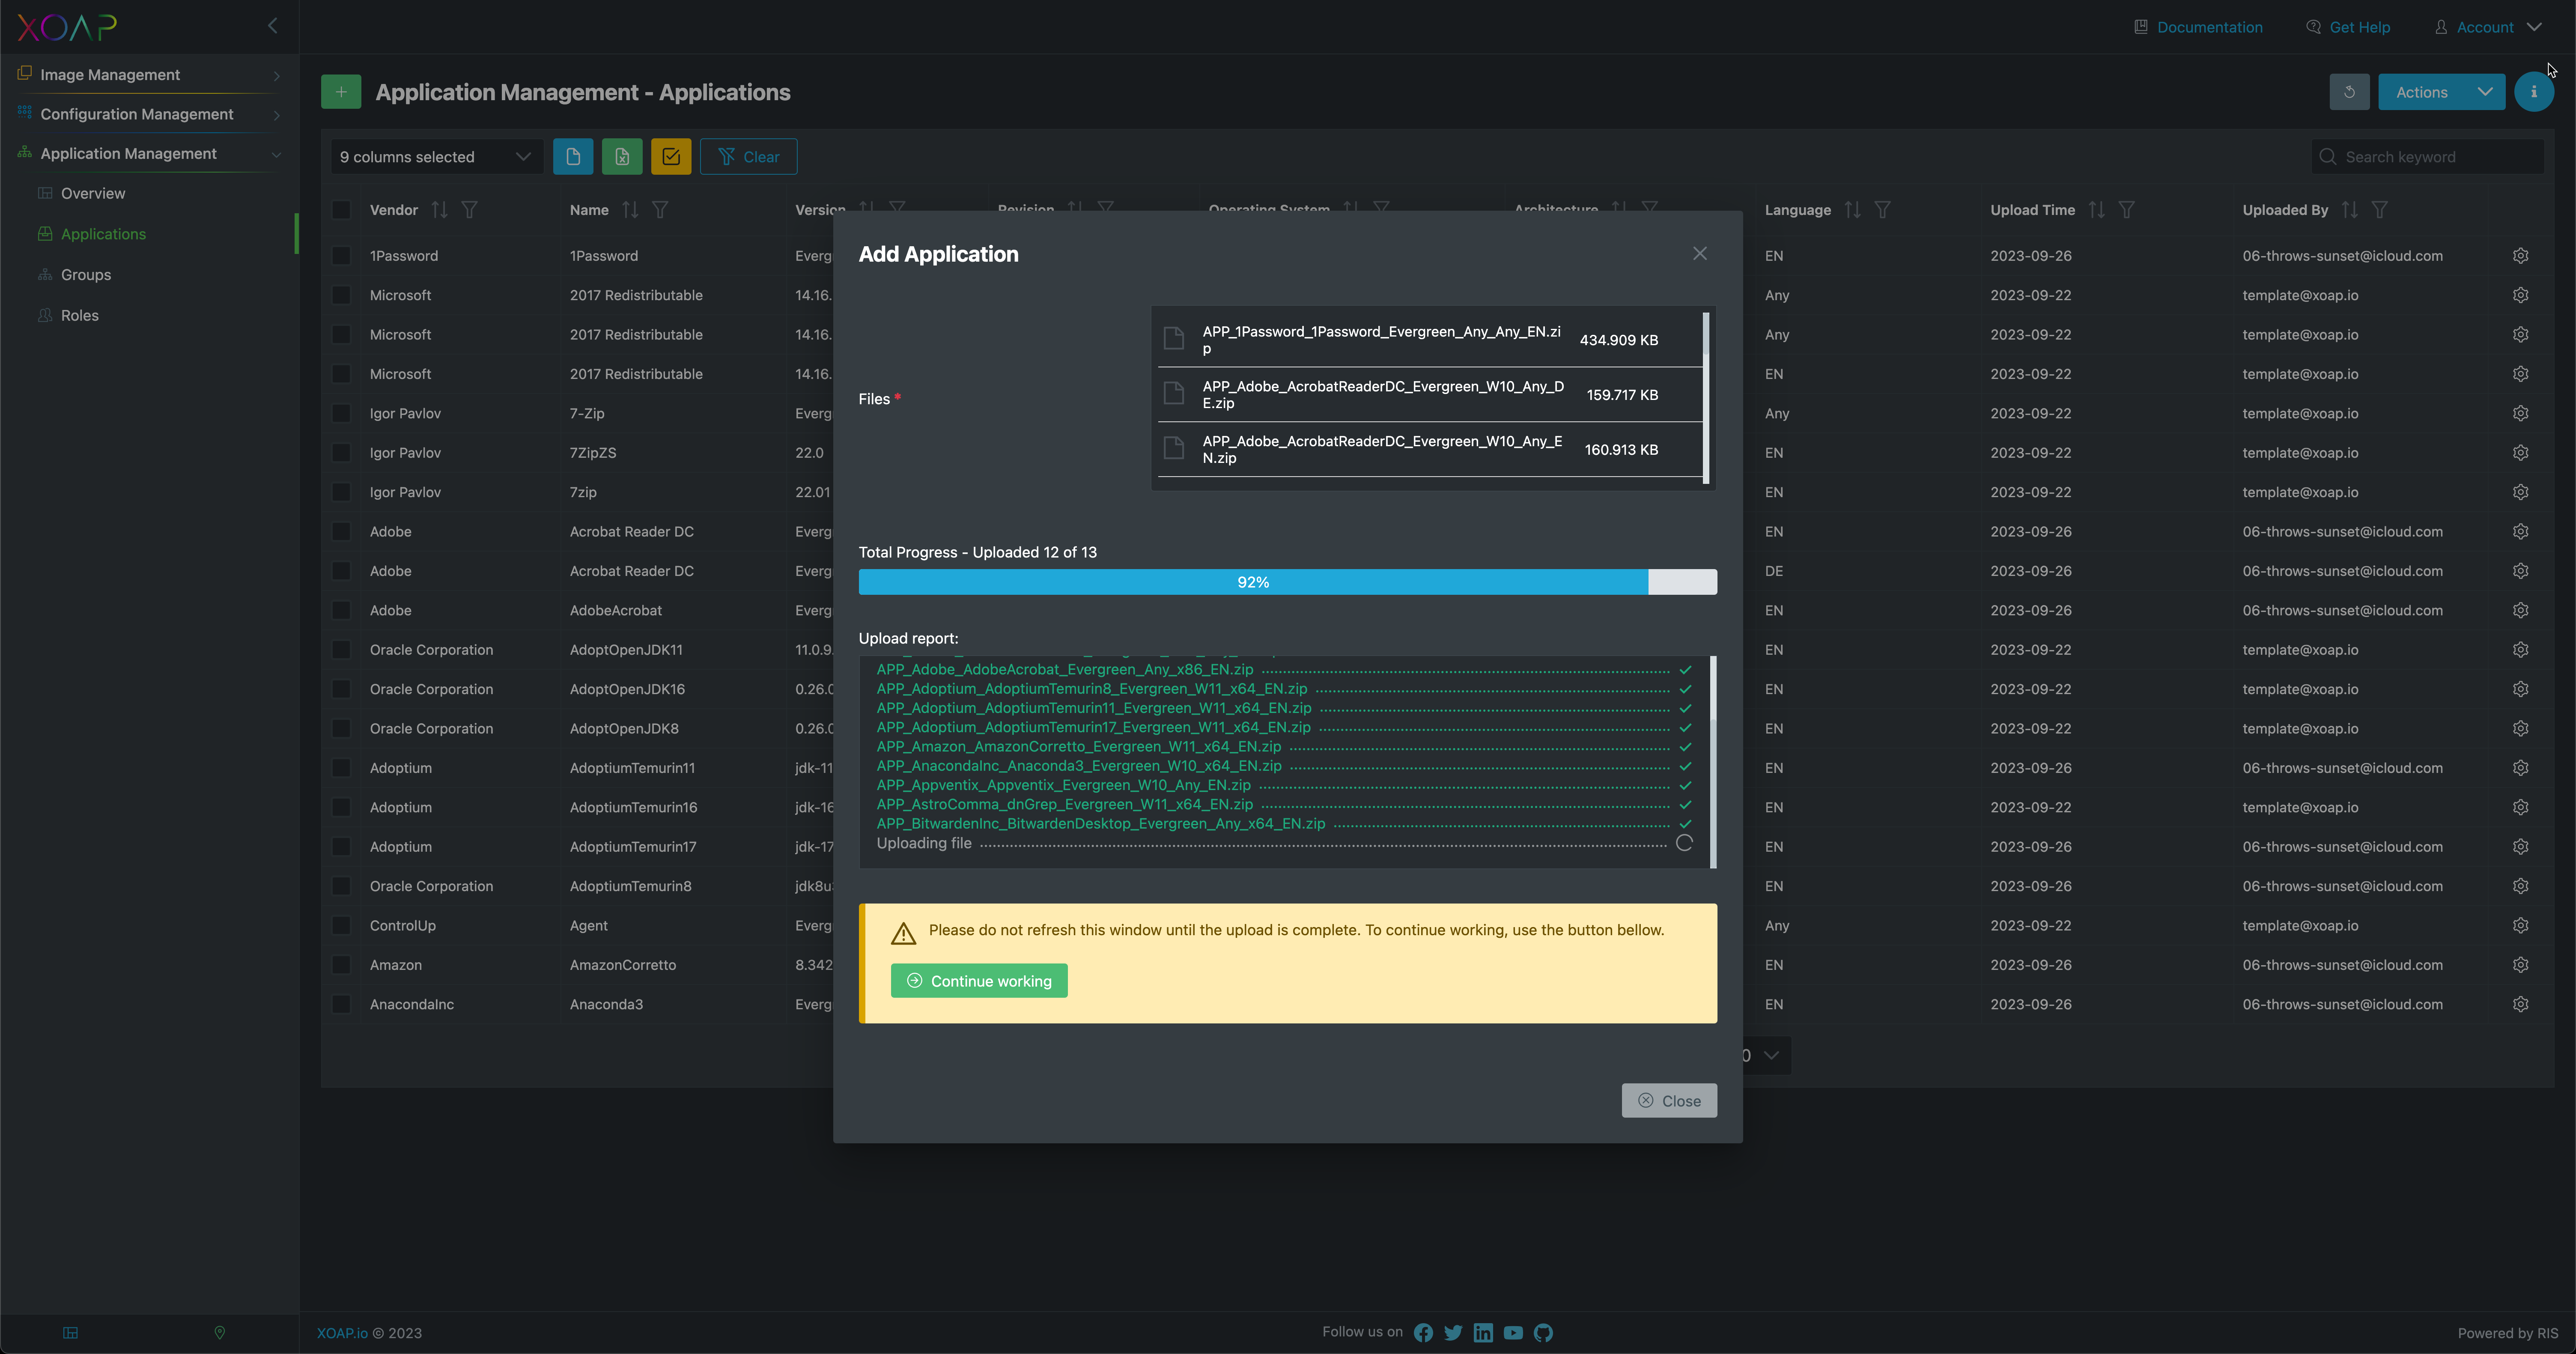This screenshot has height=1354, width=2576.
Task: Sort the Name column
Action: click(x=630, y=210)
